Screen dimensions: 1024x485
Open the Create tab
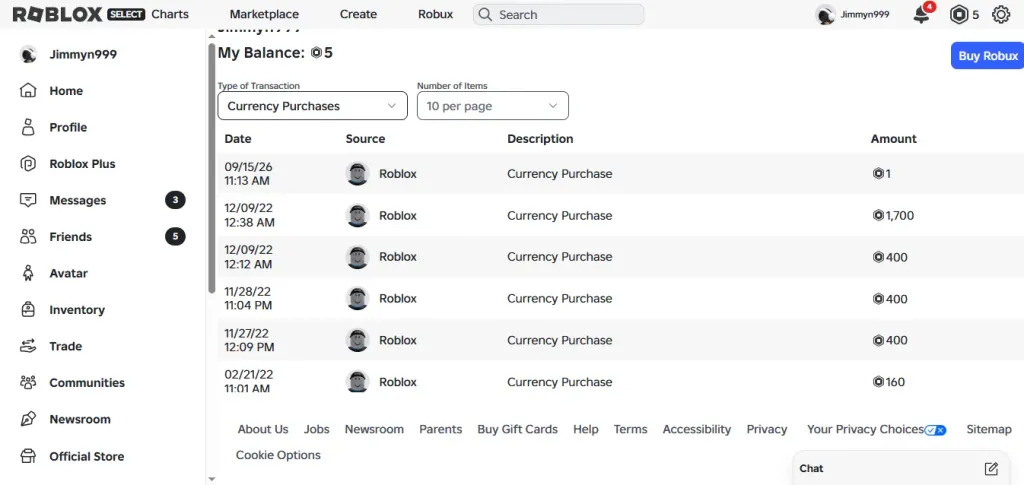coord(358,14)
